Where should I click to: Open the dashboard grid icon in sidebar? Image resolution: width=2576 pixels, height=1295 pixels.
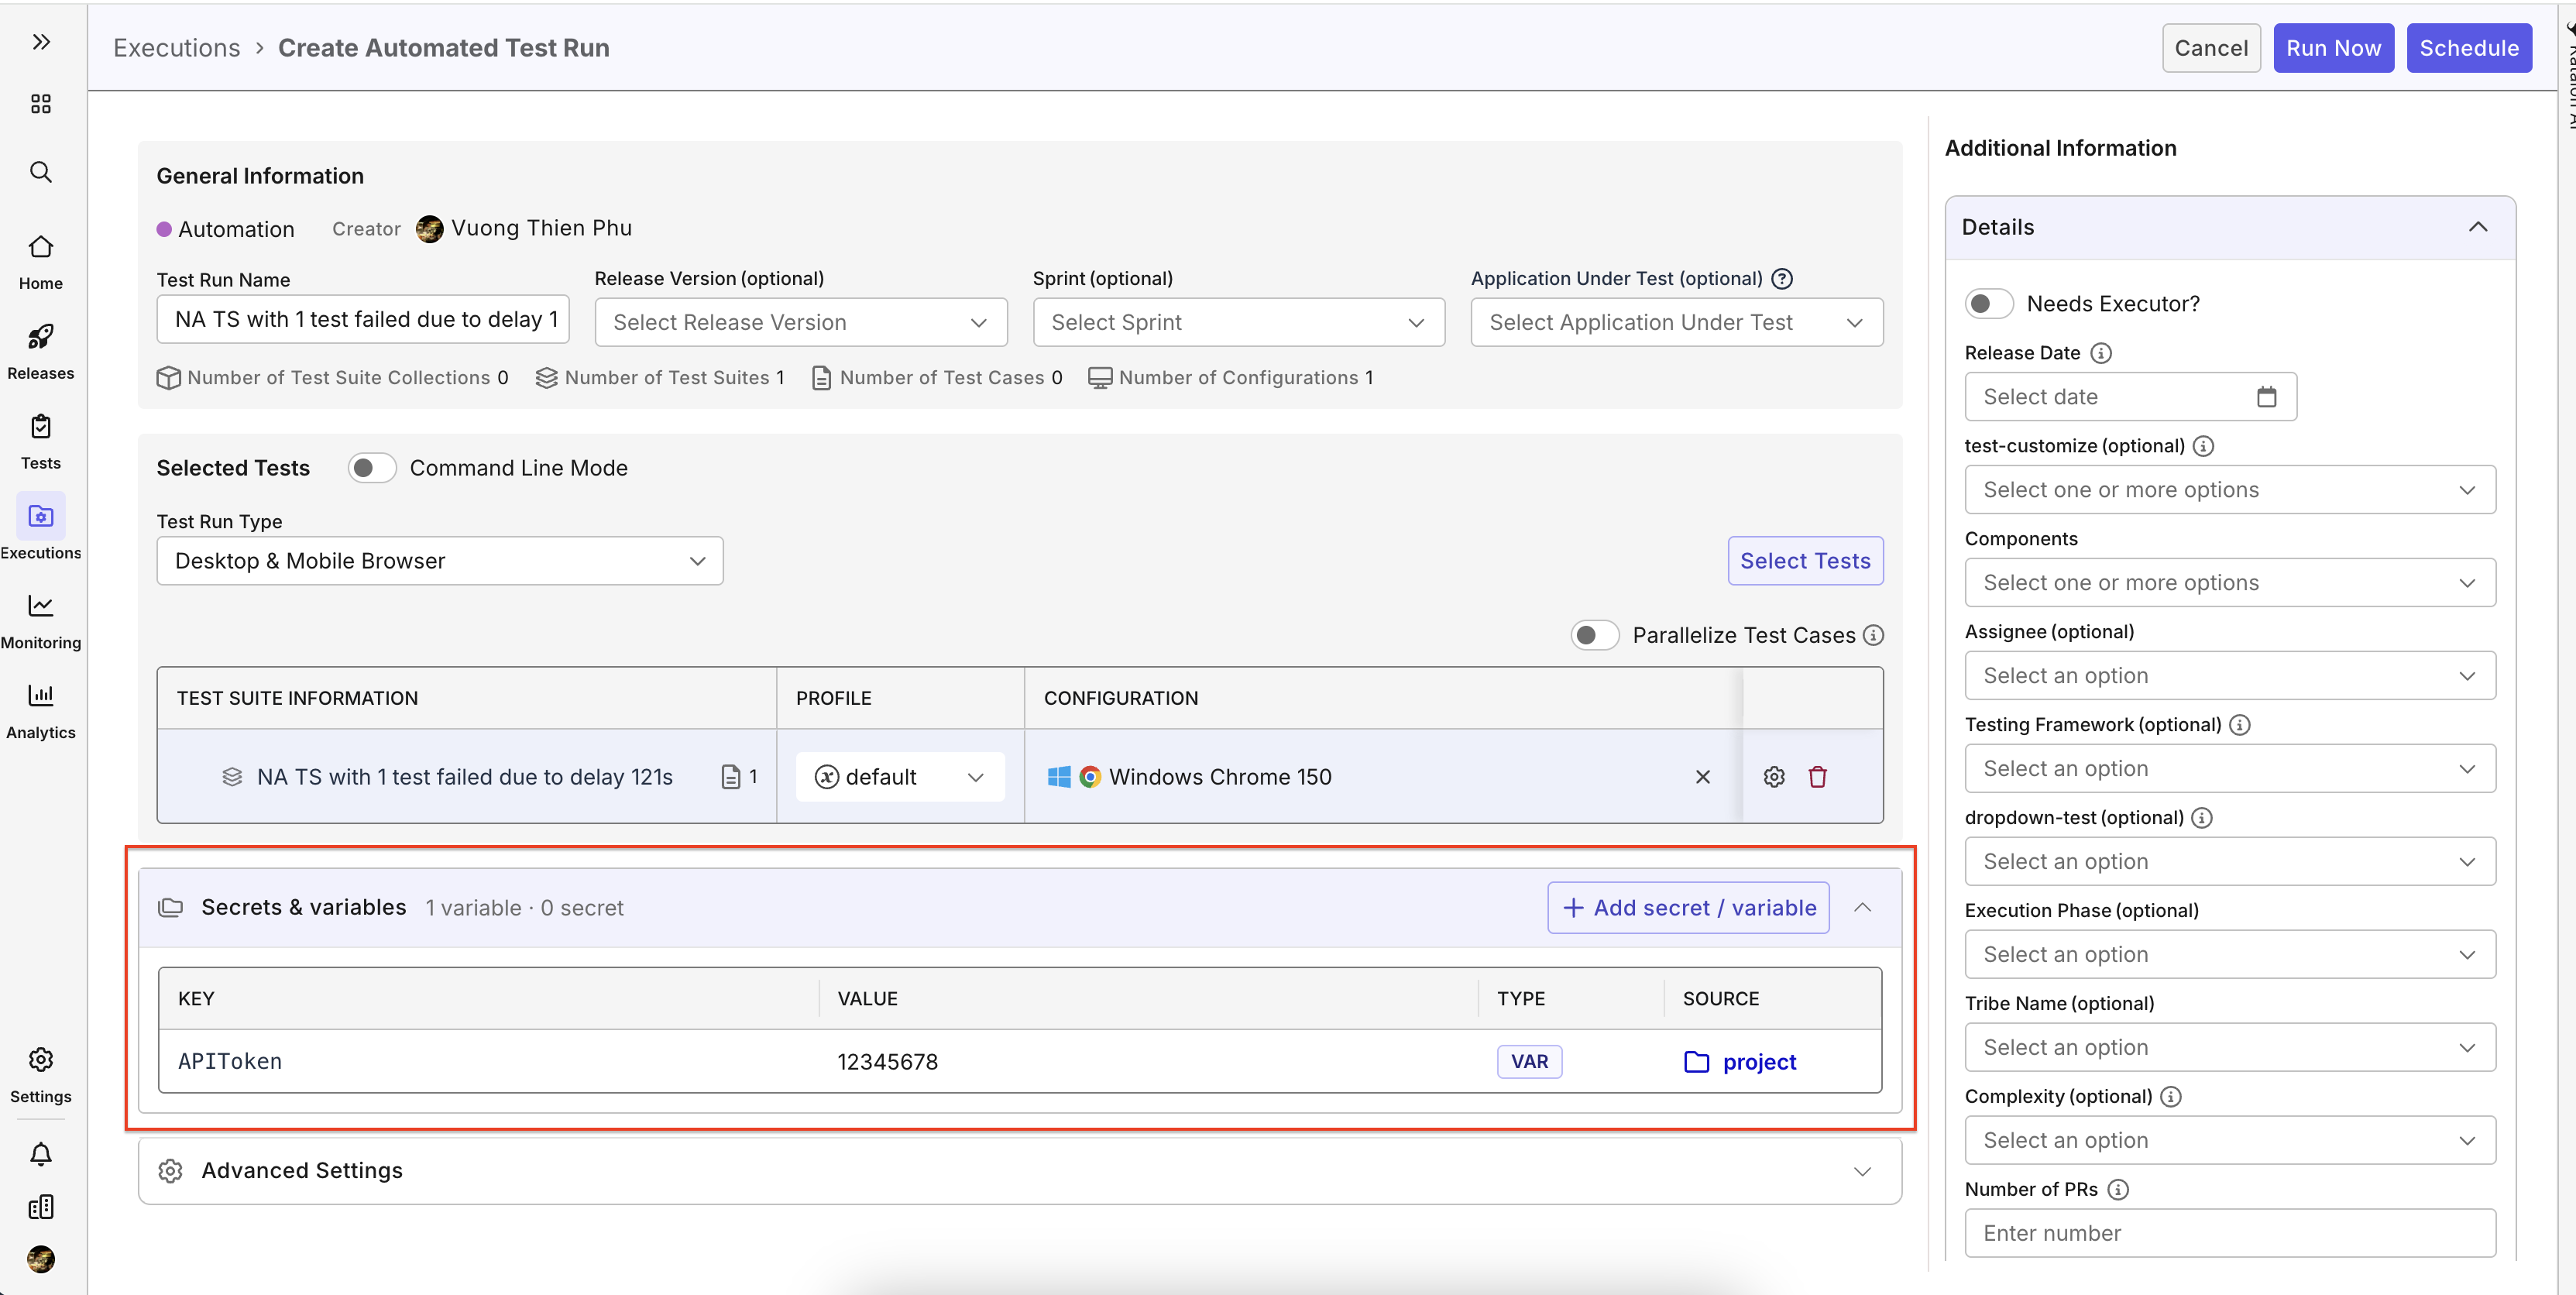[41, 104]
